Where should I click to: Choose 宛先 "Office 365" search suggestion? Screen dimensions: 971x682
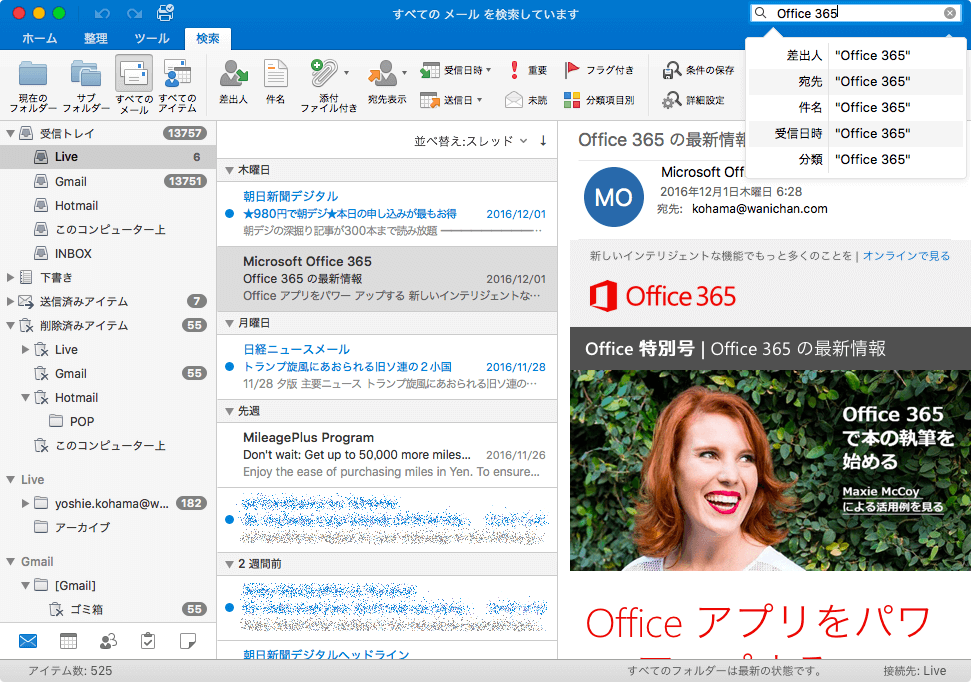(x=856, y=81)
